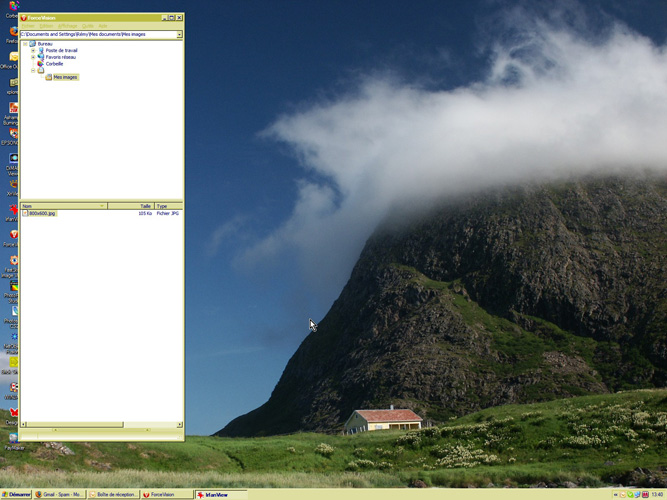Open the Affichage menu
Image resolution: width=667 pixels, height=500 pixels.
click(x=67, y=26)
